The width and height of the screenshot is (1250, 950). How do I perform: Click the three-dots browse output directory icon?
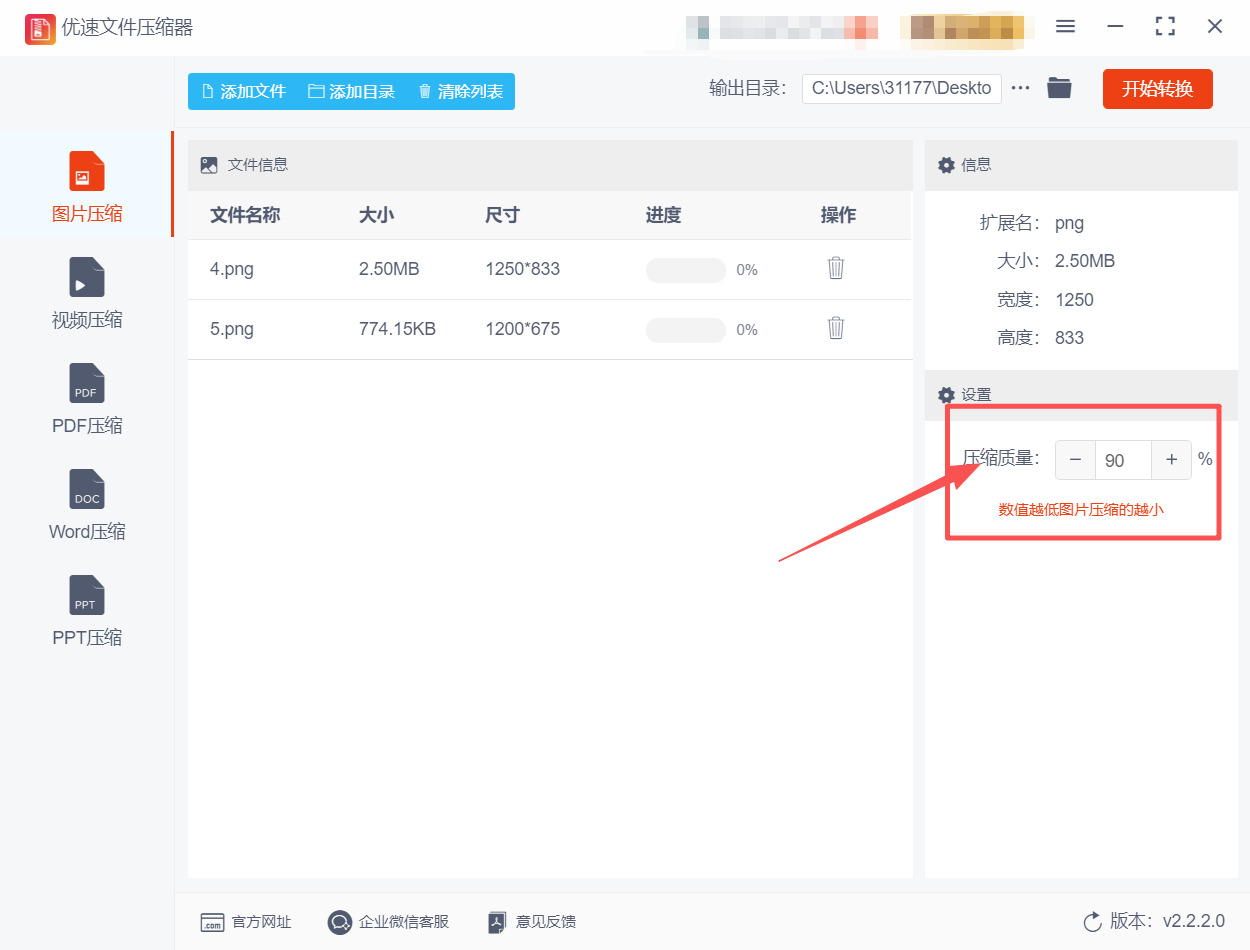1020,88
